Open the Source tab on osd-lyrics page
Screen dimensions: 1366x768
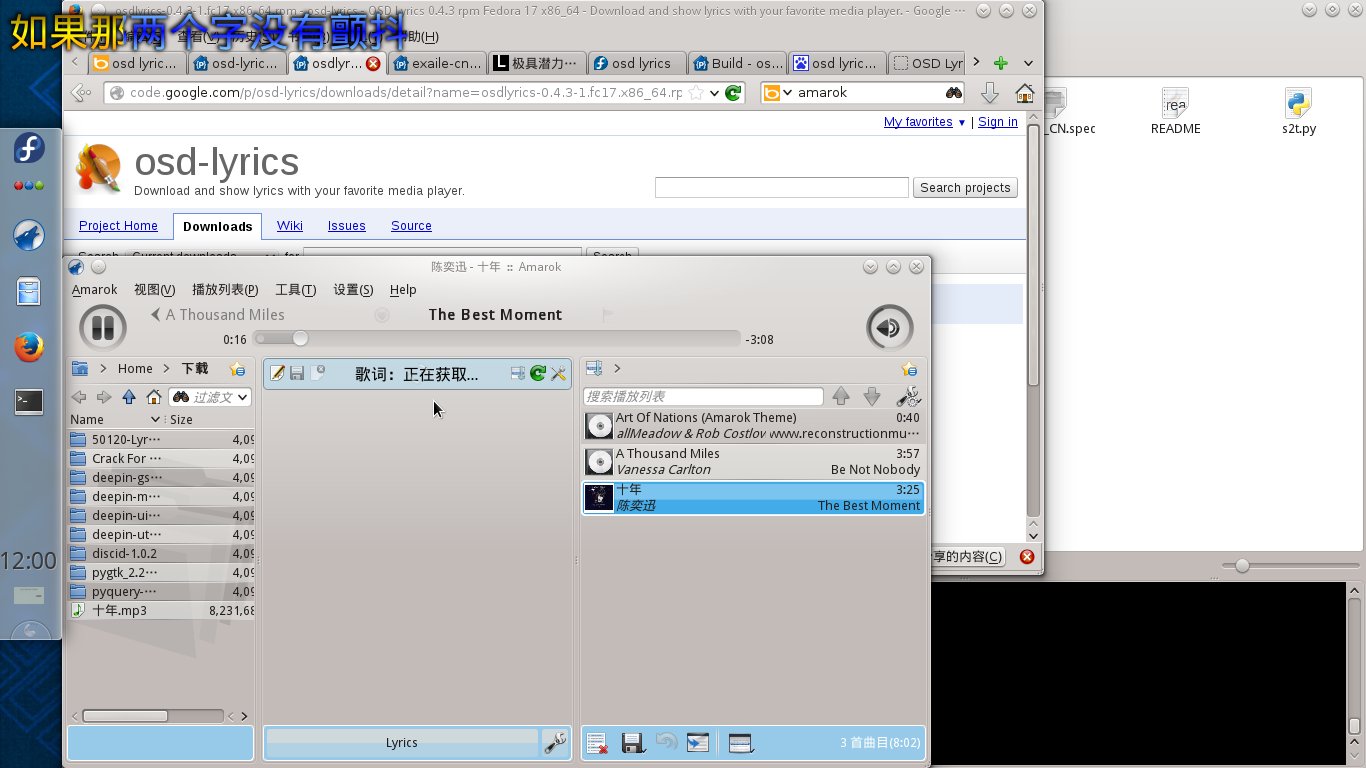[x=411, y=226]
